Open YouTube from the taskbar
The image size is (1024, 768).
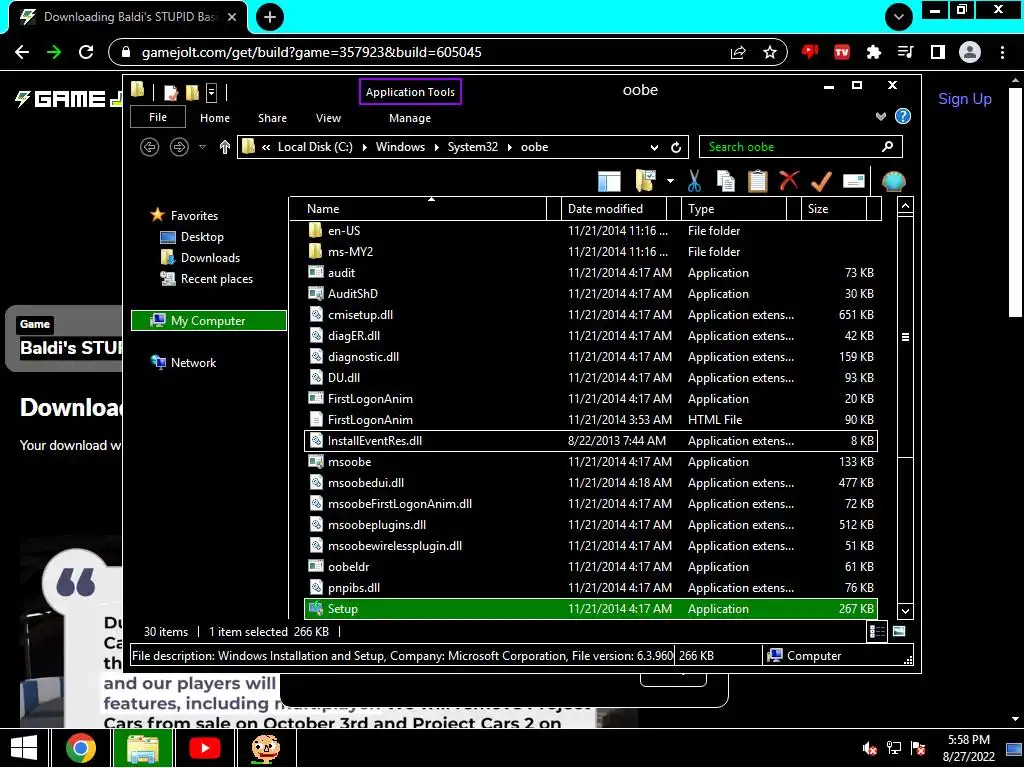tap(204, 748)
